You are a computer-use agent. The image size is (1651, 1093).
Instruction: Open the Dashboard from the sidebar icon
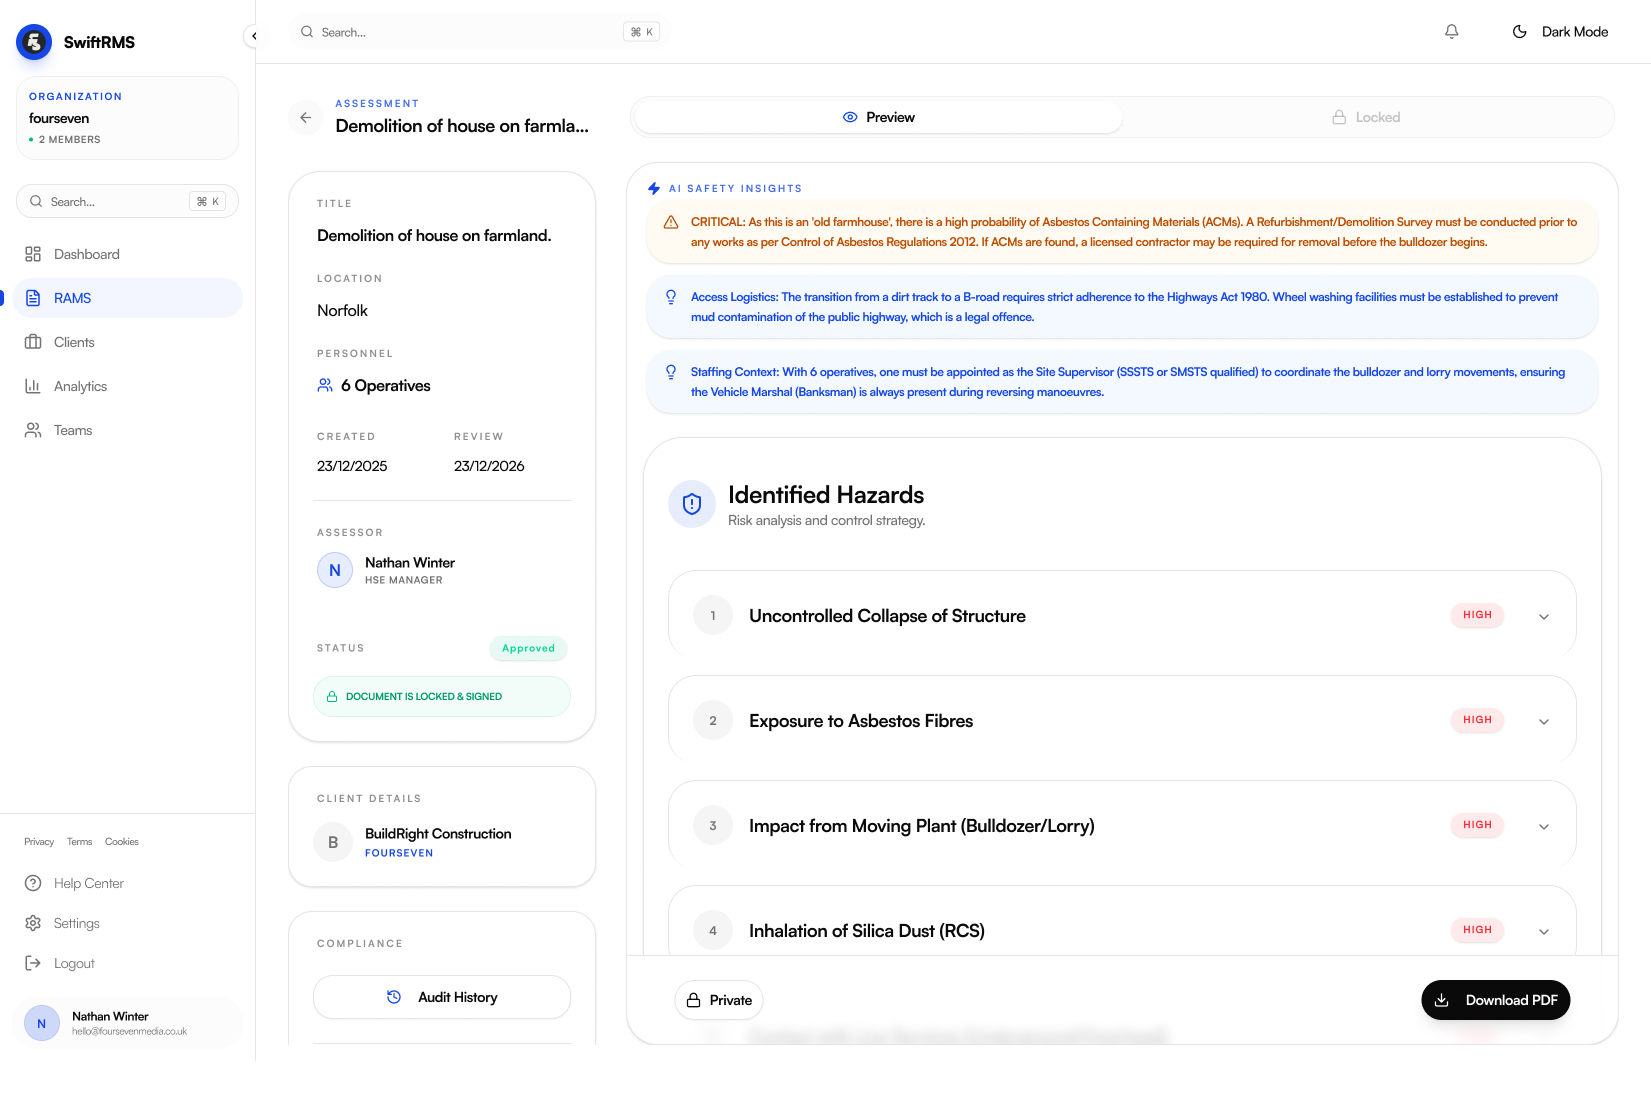33,253
